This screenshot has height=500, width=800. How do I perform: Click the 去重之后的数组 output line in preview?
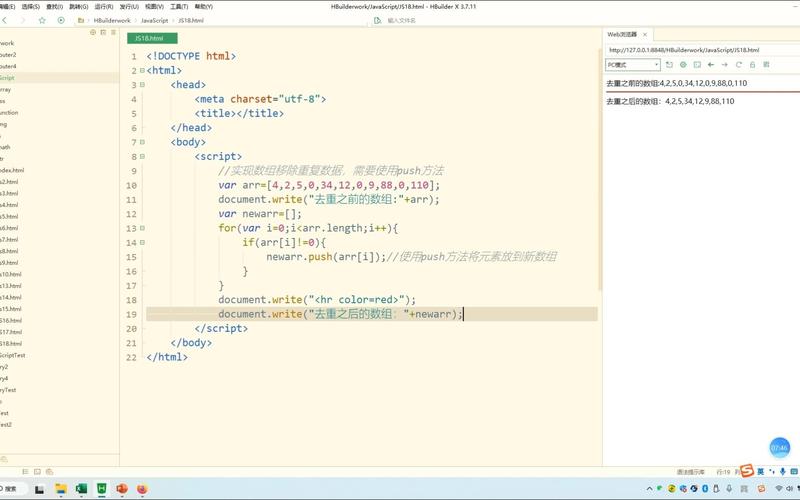click(x=670, y=101)
